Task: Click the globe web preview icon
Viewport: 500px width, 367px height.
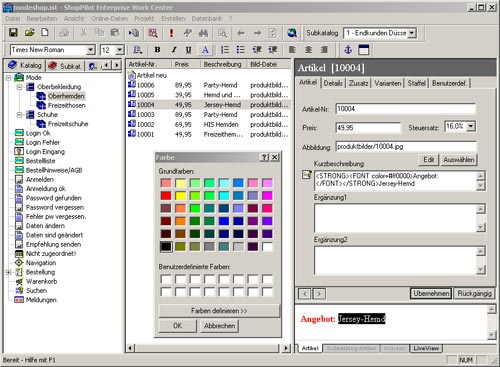Action: pyautogui.click(x=292, y=33)
